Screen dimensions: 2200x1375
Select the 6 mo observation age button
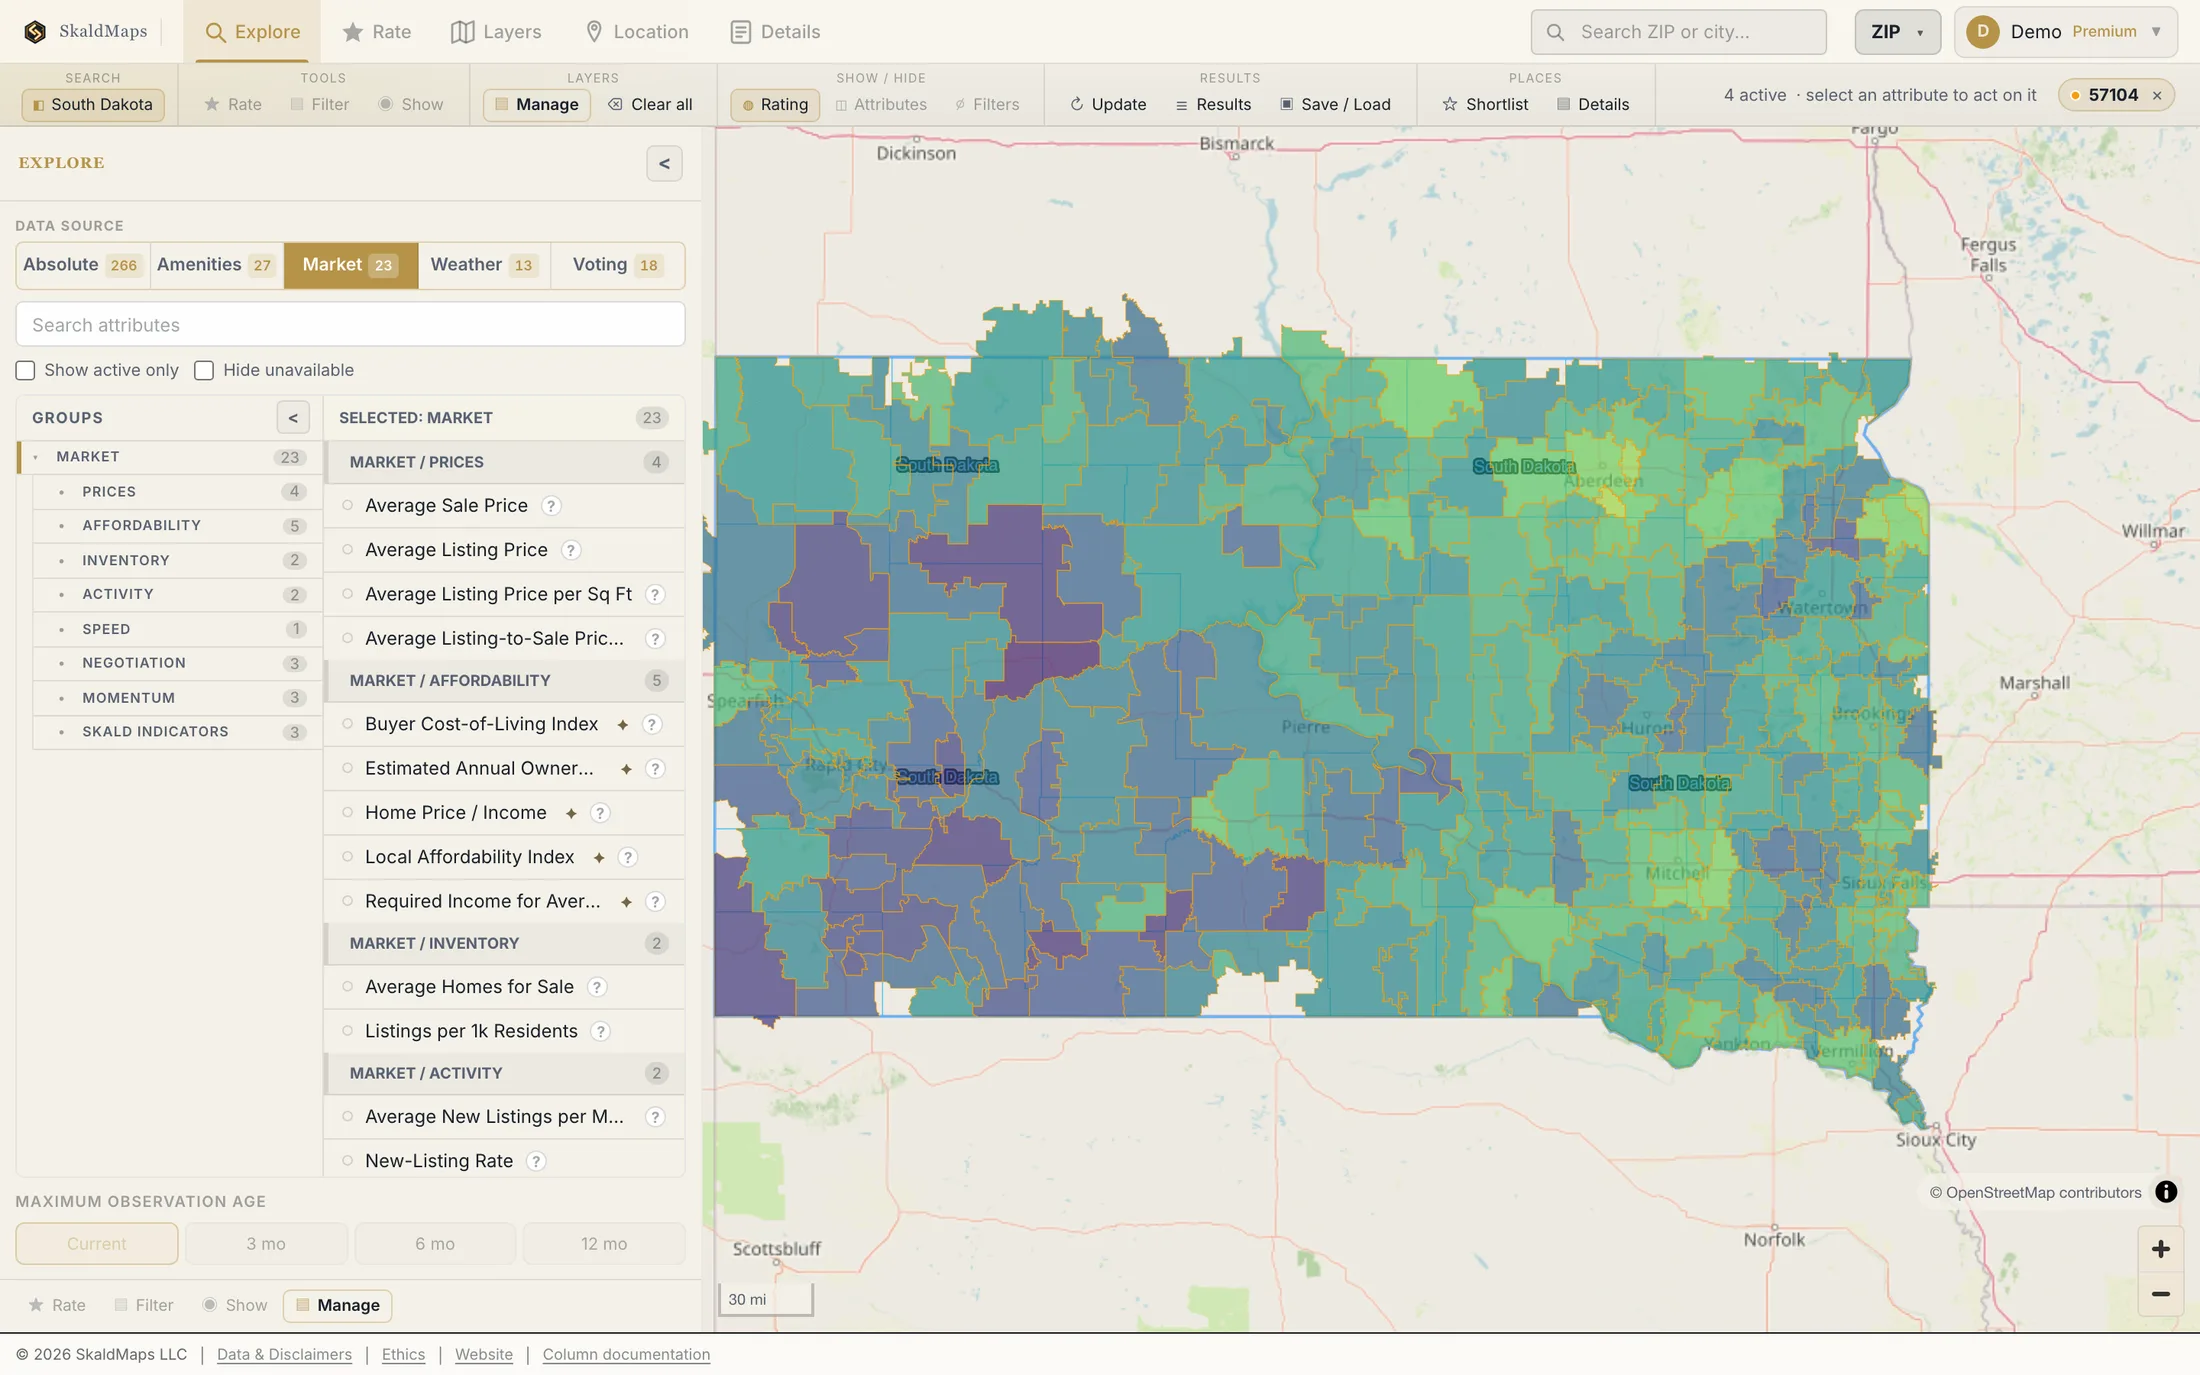435,1244
